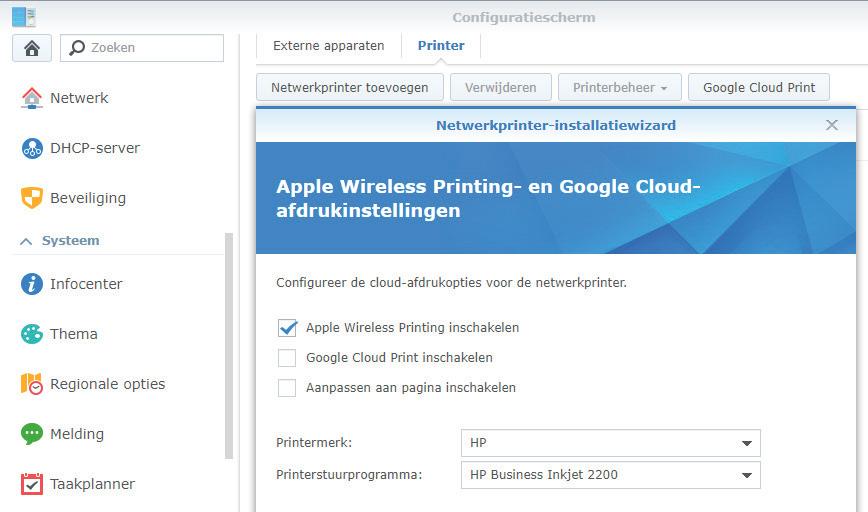Disable Apple Wireless Printing checkbox
The height and width of the screenshot is (512, 868).
coord(288,327)
